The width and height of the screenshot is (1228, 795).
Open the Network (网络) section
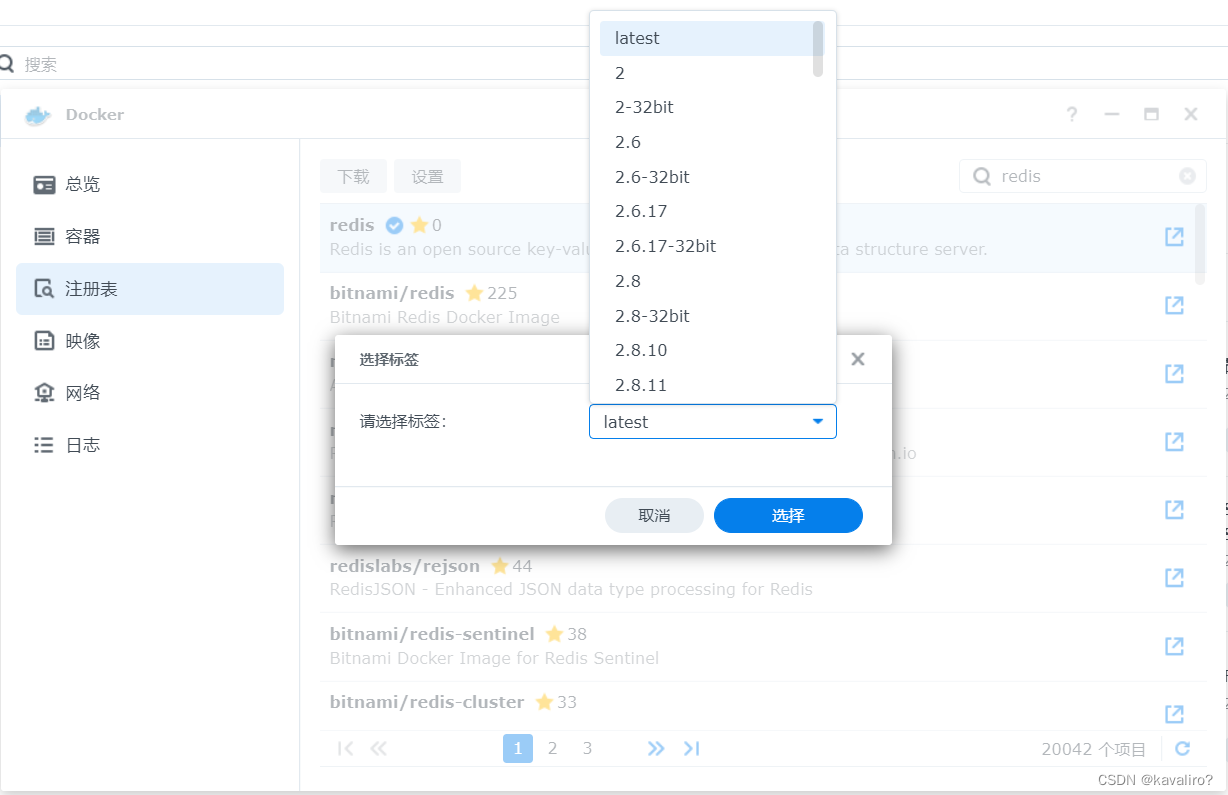tap(150, 393)
